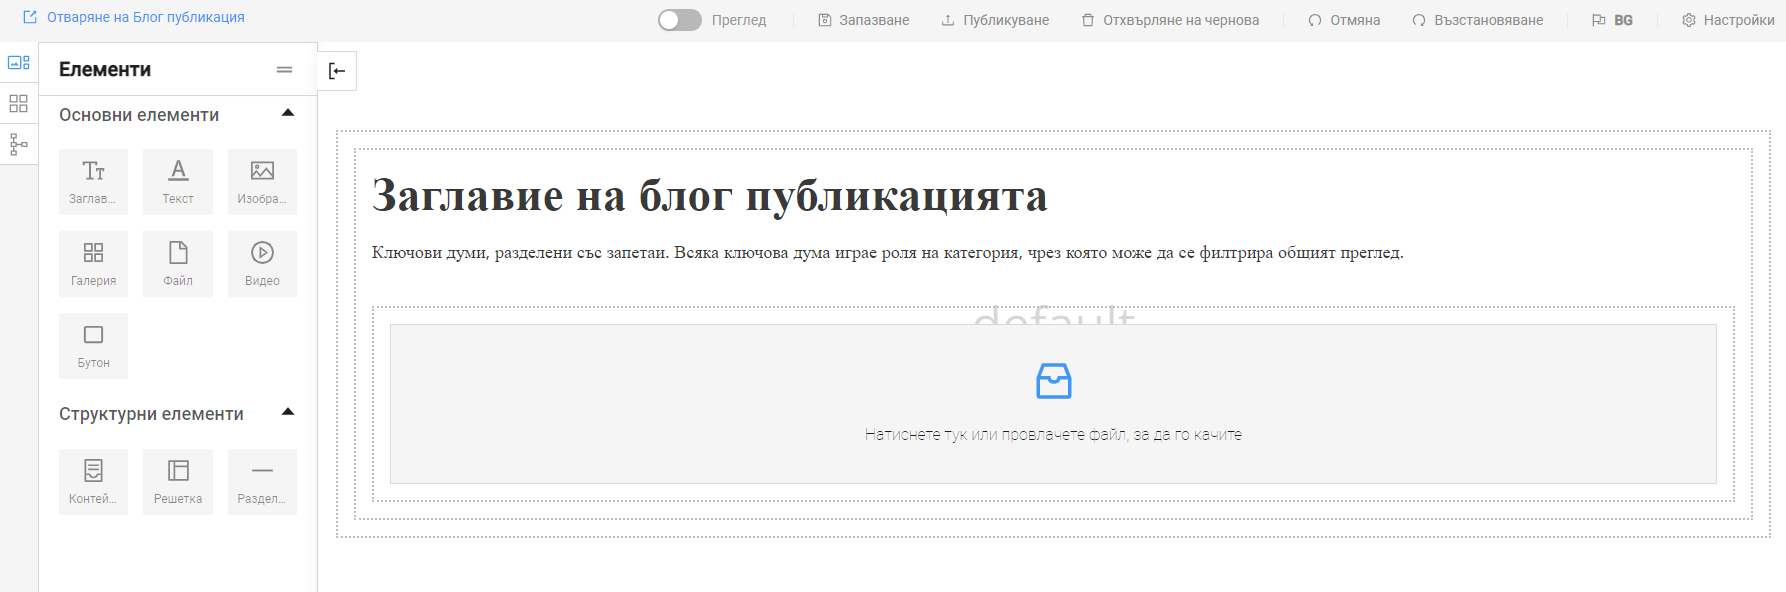Collapse the Основни елементи section
This screenshot has width=1786, height=592.
288,114
